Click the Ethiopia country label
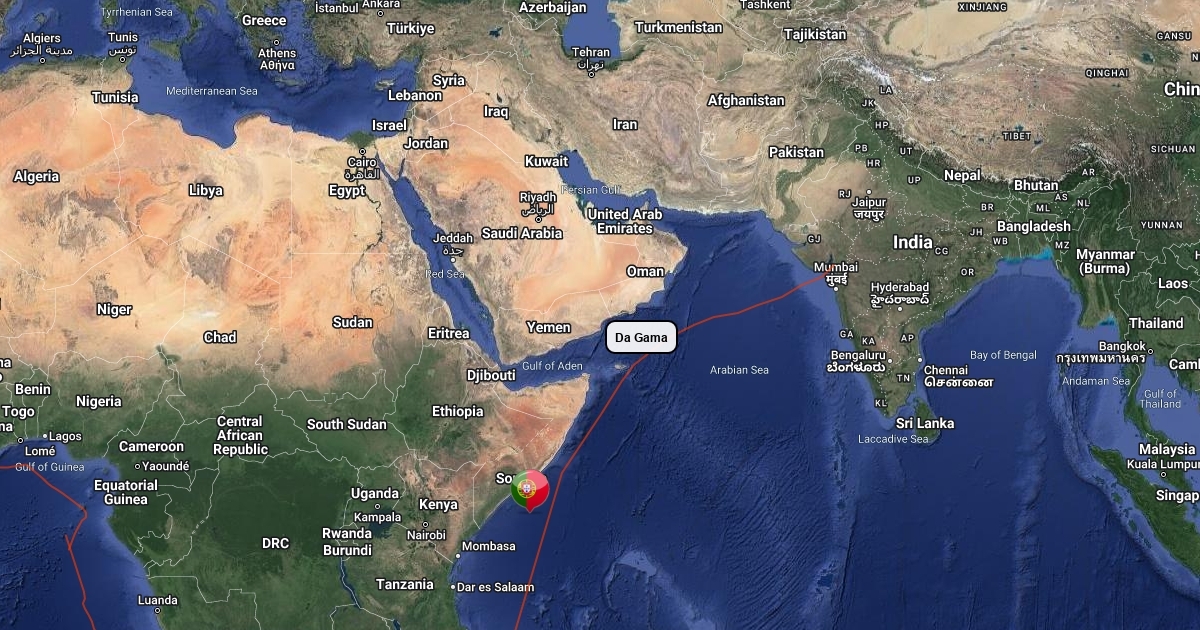1200x630 pixels. tap(457, 411)
